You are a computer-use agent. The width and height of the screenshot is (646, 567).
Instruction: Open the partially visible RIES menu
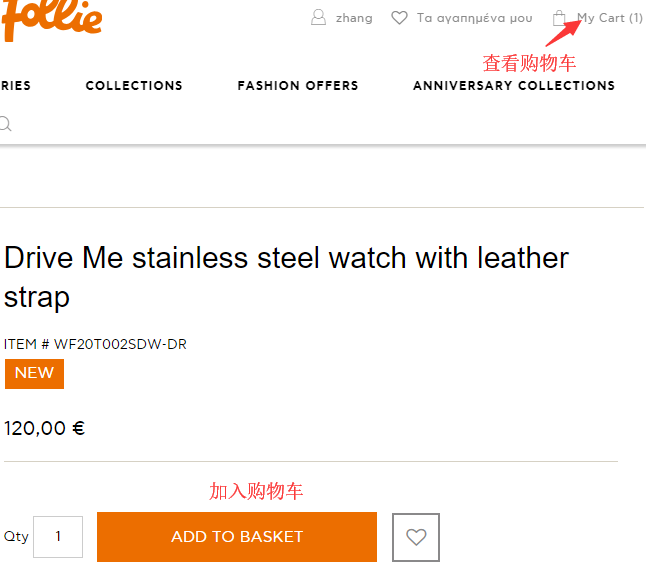[15, 85]
